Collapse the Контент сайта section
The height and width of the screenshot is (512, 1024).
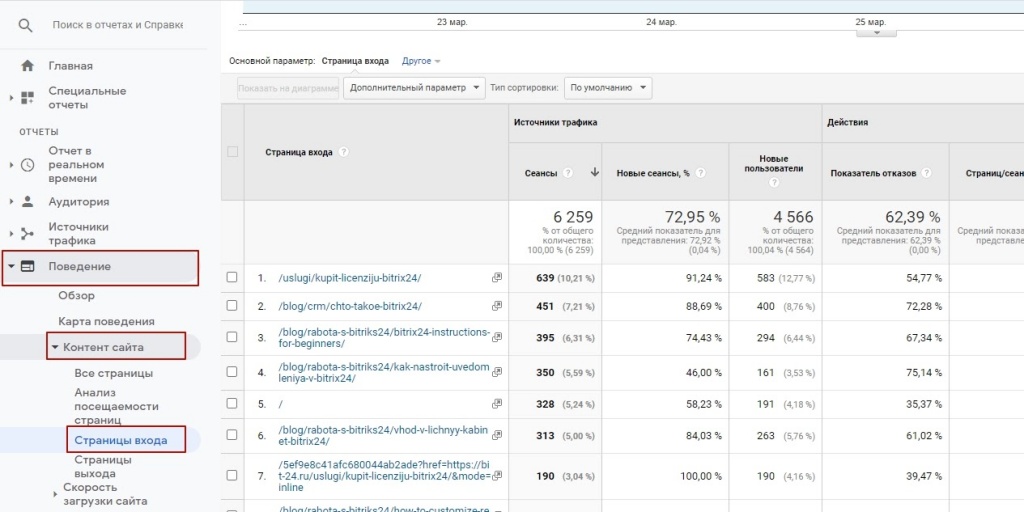pos(55,347)
